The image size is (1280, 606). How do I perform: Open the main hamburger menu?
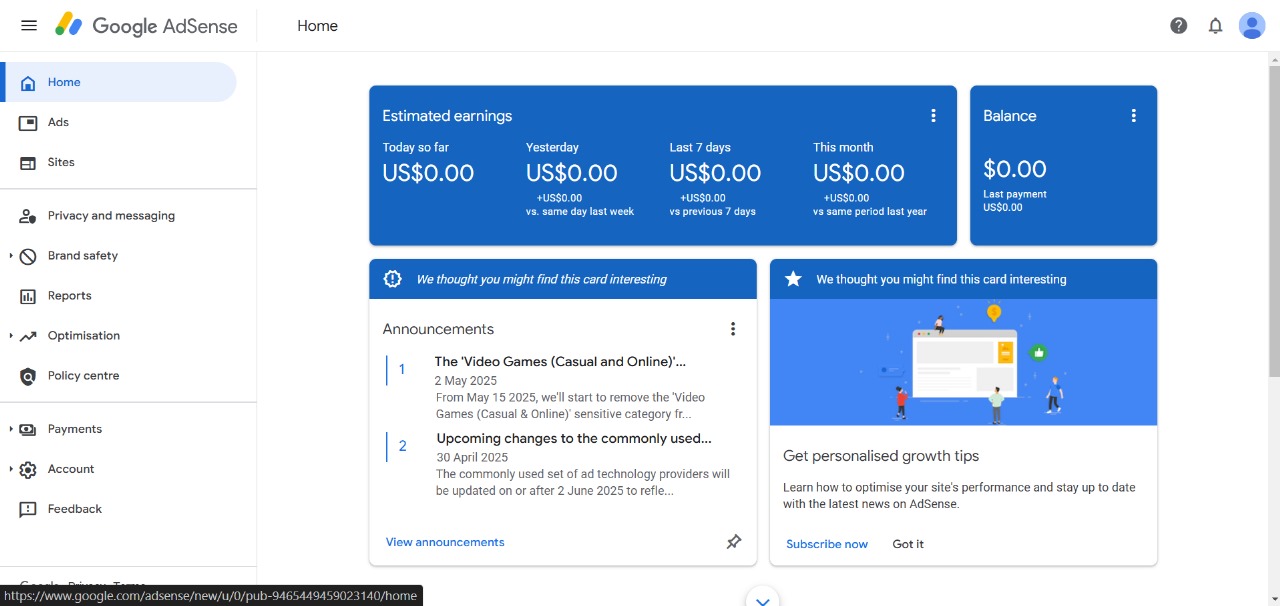pos(29,26)
